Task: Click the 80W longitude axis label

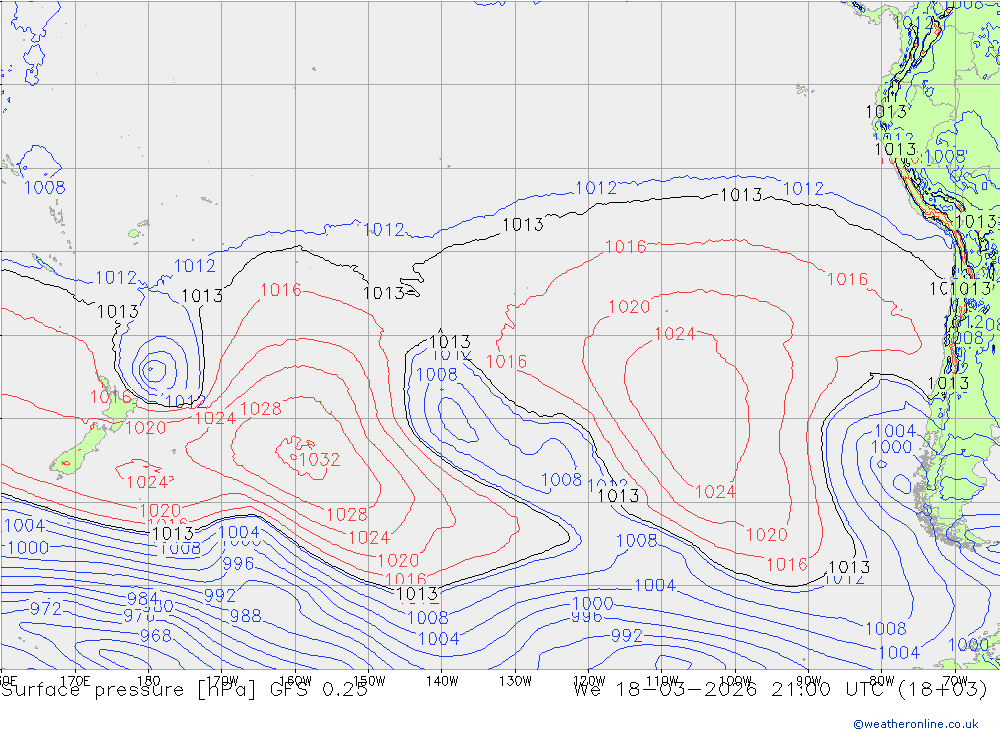Action: click(x=882, y=681)
